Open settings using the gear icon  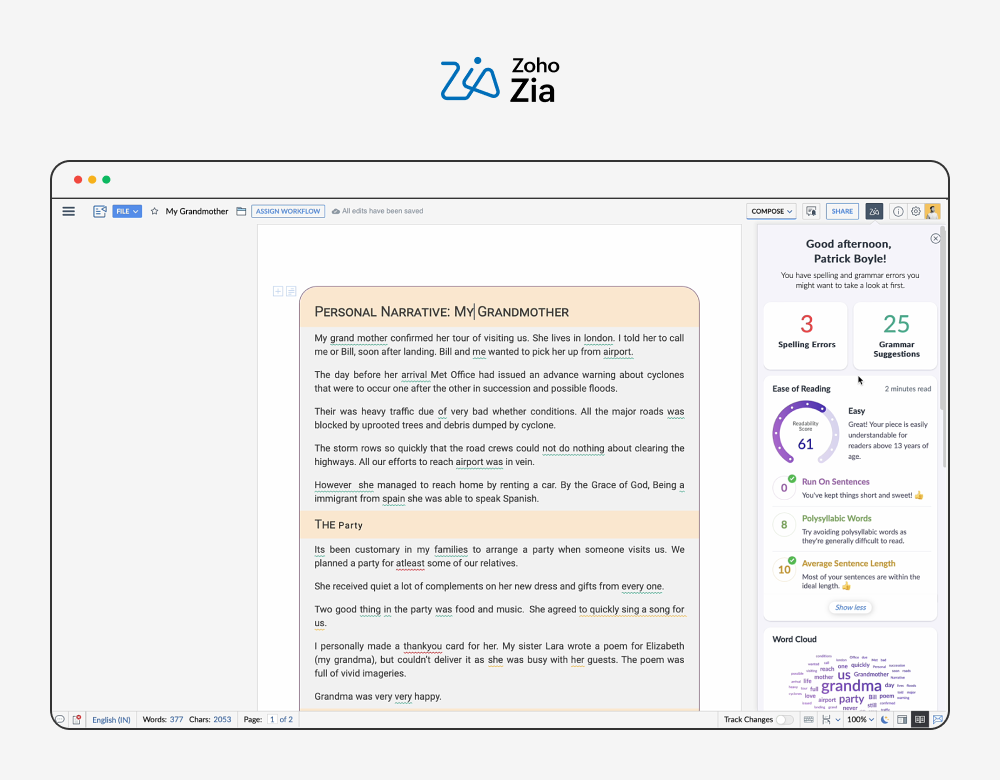tap(915, 211)
